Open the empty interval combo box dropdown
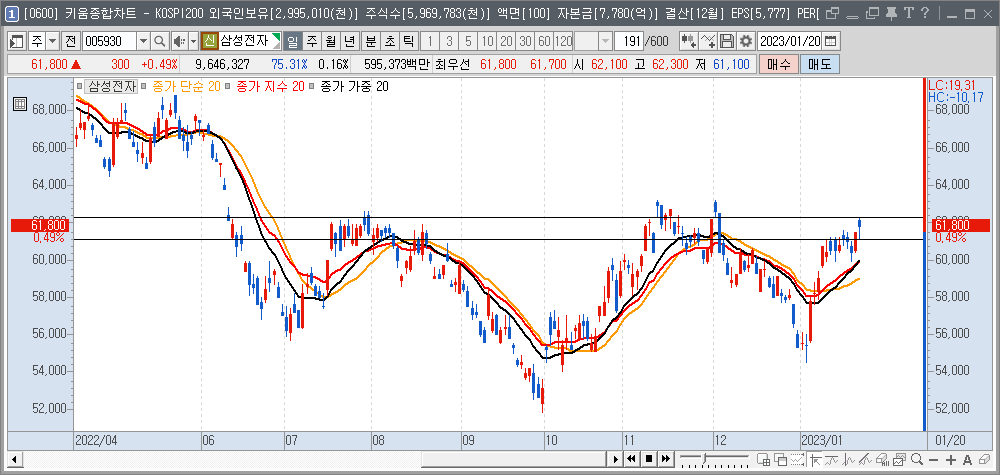This screenshot has height=475, width=1000. 605,42
